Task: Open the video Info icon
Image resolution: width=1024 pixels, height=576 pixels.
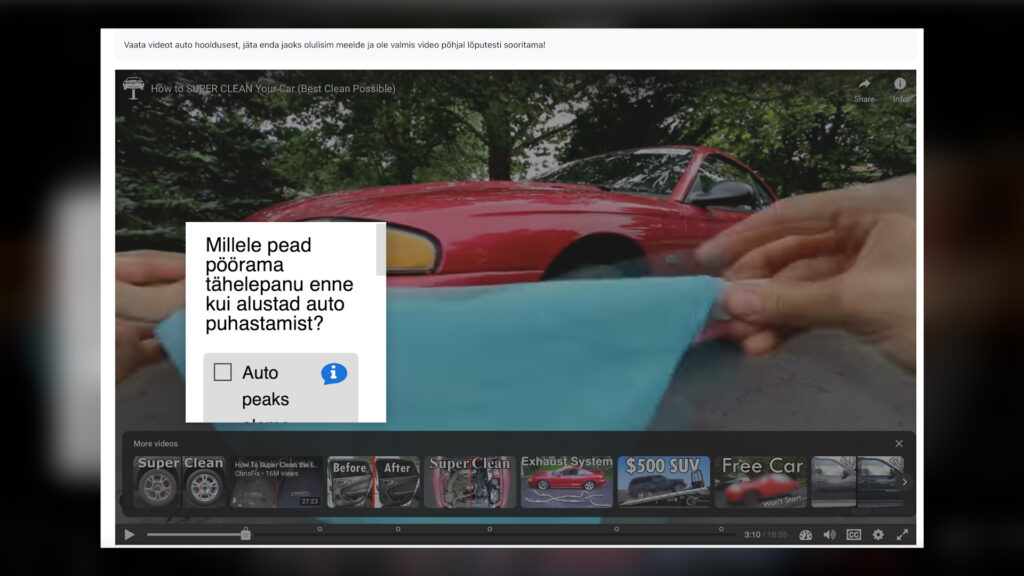Action: (900, 85)
